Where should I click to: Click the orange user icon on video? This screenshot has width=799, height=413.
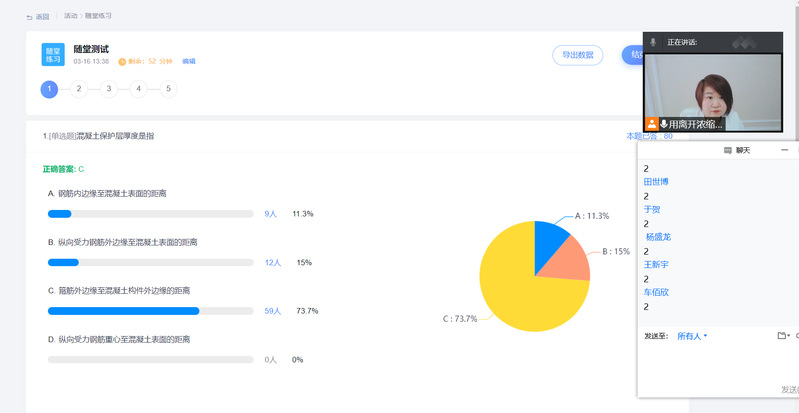(652, 124)
